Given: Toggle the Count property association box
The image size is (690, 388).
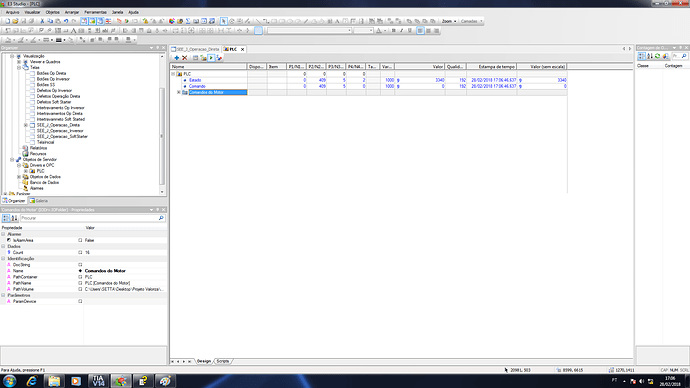Looking at the screenshot, I should click(x=80, y=253).
